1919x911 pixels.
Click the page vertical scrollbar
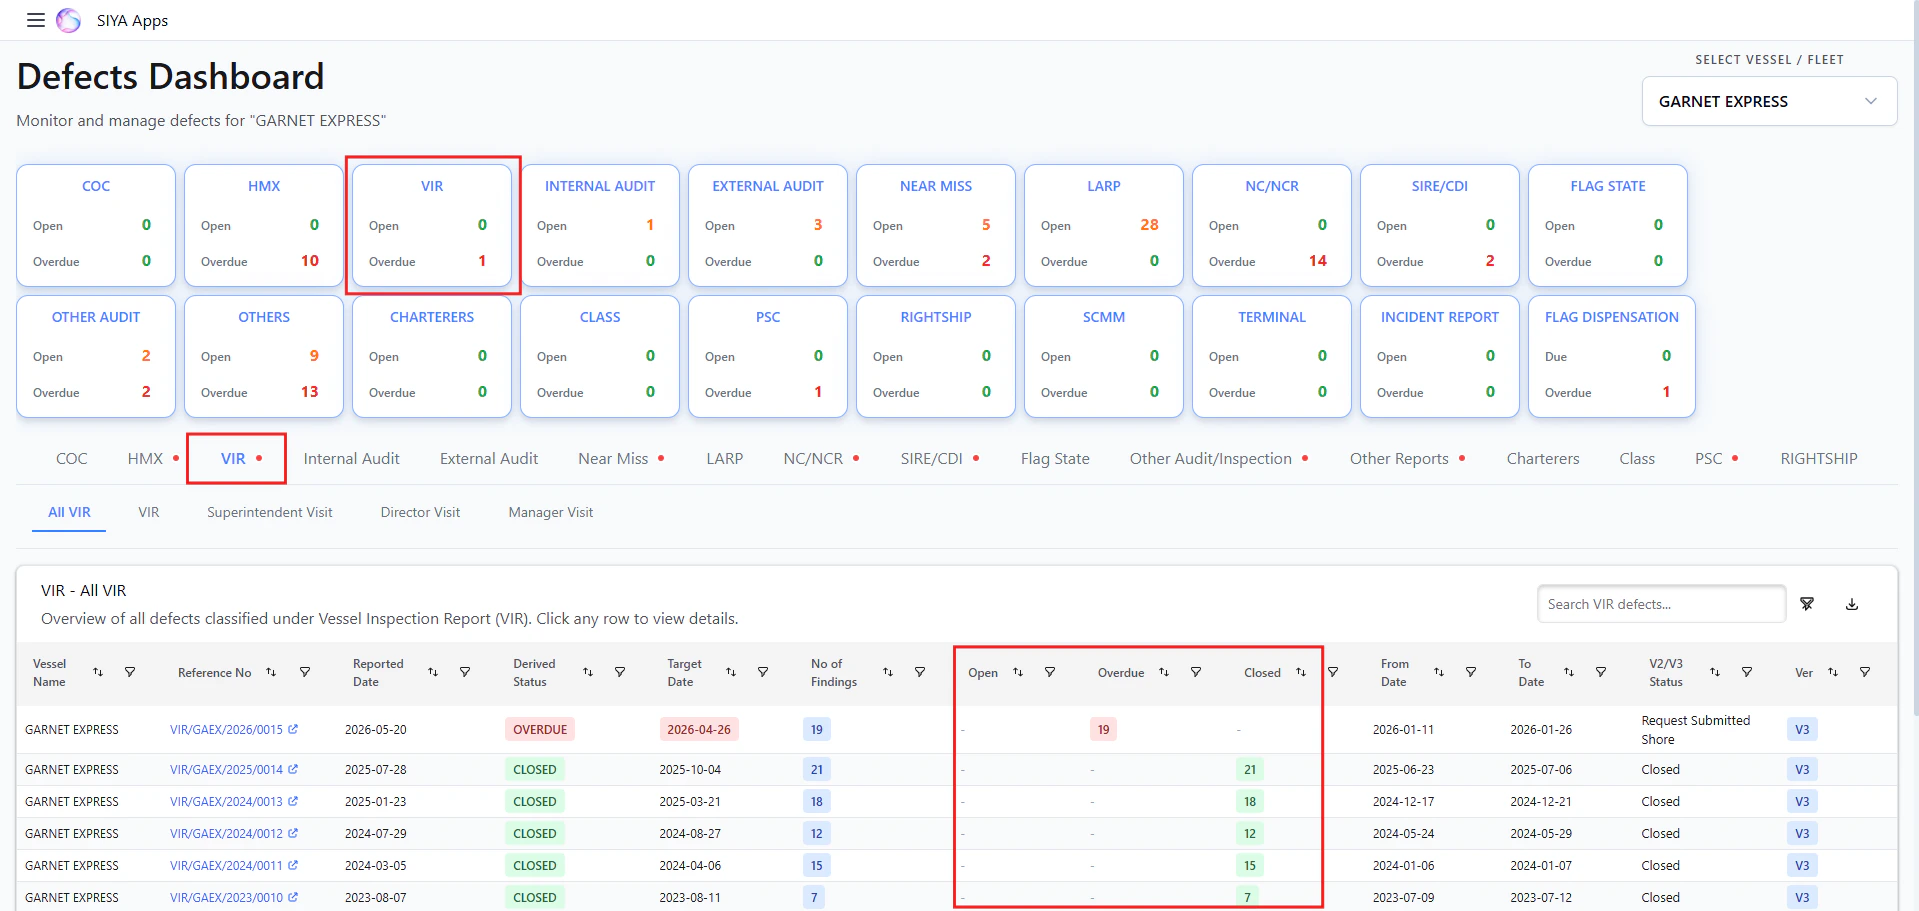(x=1914, y=360)
